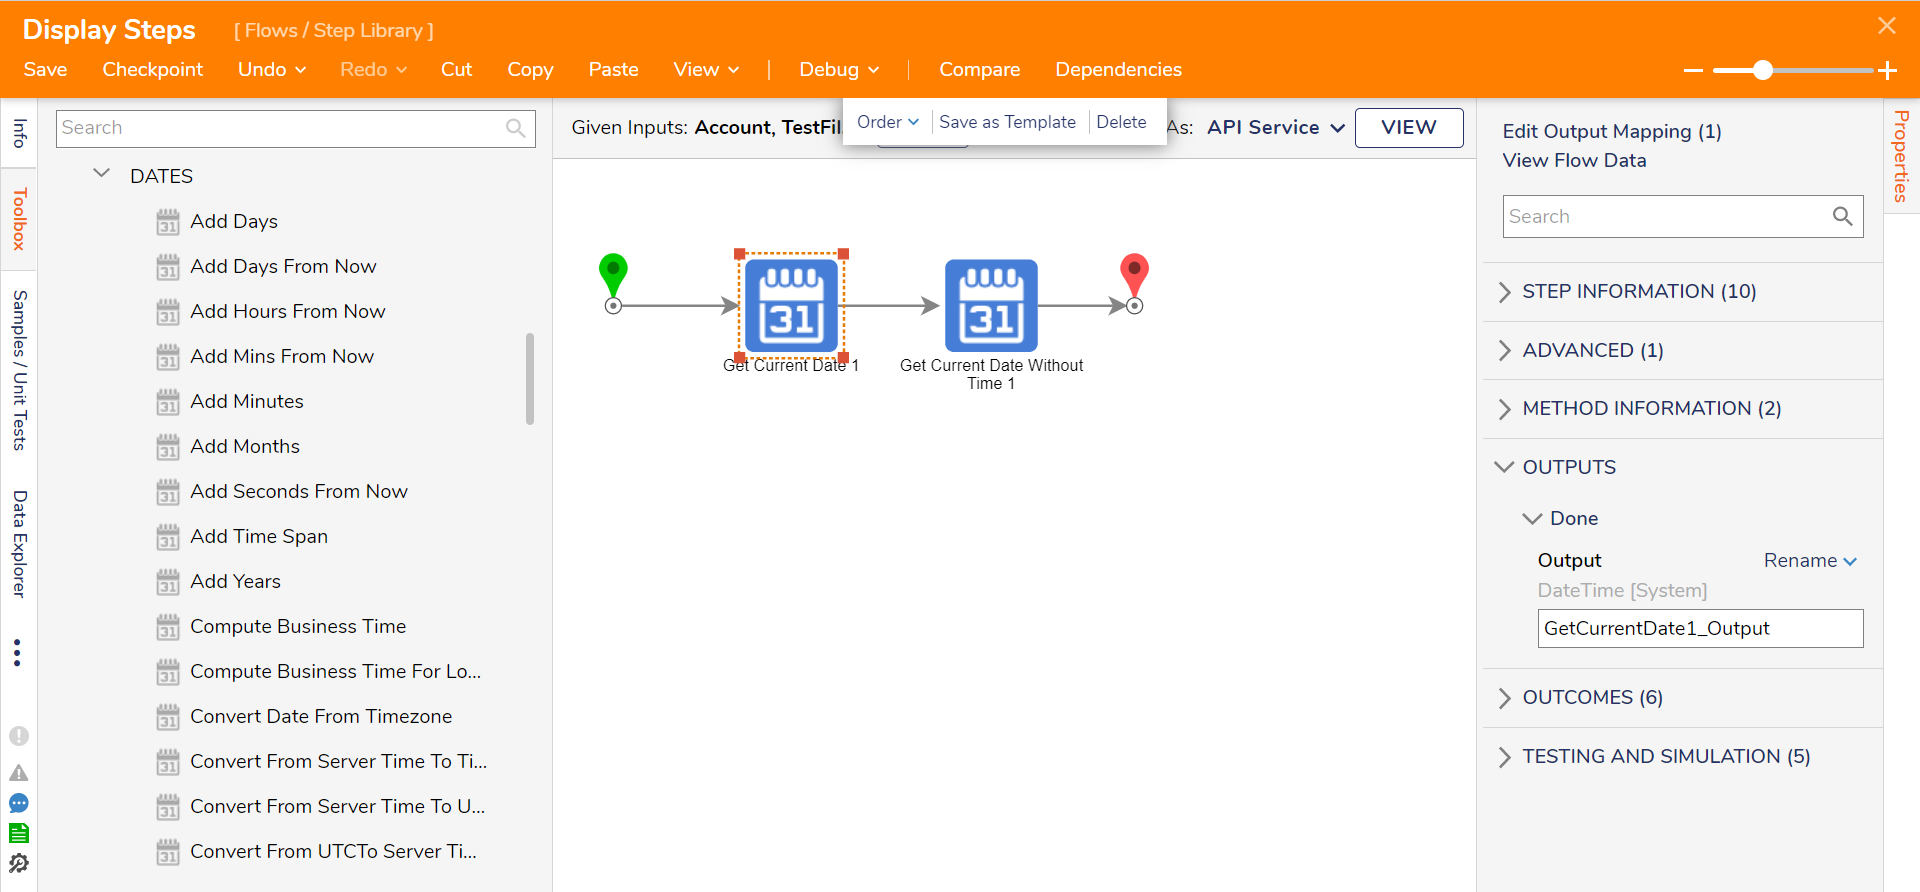Click the calendar icon beside Add Mins From Now
The height and width of the screenshot is (892, 1920).
click(x=168, y=357)
